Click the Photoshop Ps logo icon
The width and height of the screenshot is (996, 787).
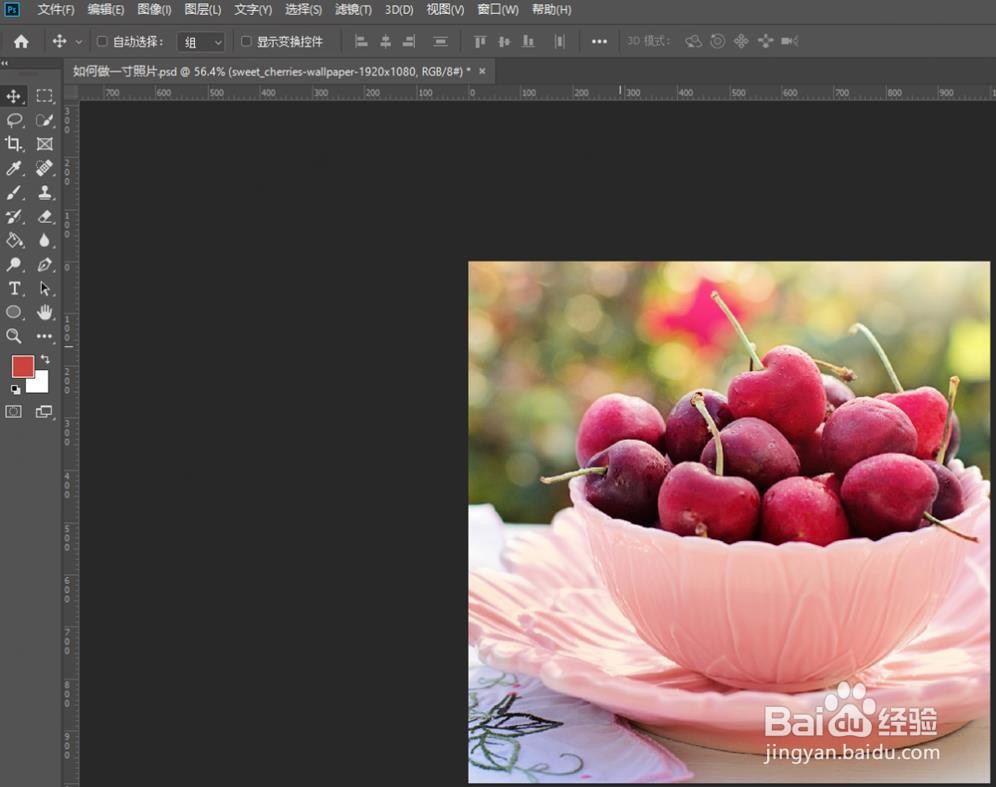(x=11, y=10)
